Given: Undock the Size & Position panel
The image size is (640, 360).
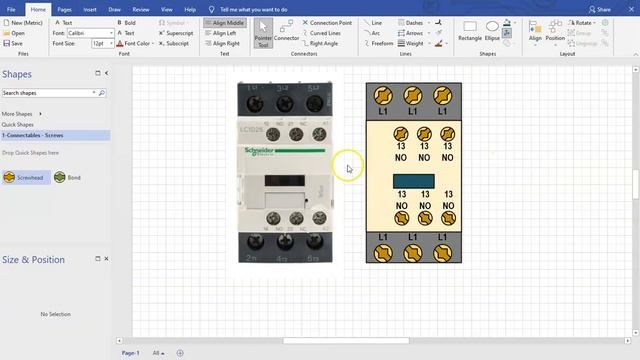Looking at the screenshot, I should tap(98, 258).
